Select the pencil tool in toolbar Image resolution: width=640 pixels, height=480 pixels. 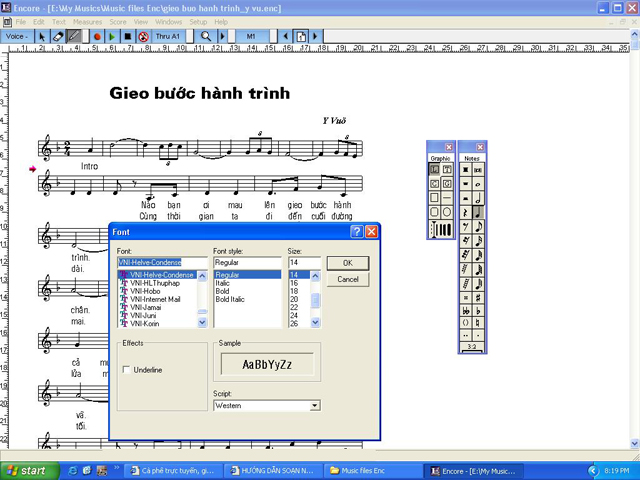pyautogui.click(x=74, y=36)
